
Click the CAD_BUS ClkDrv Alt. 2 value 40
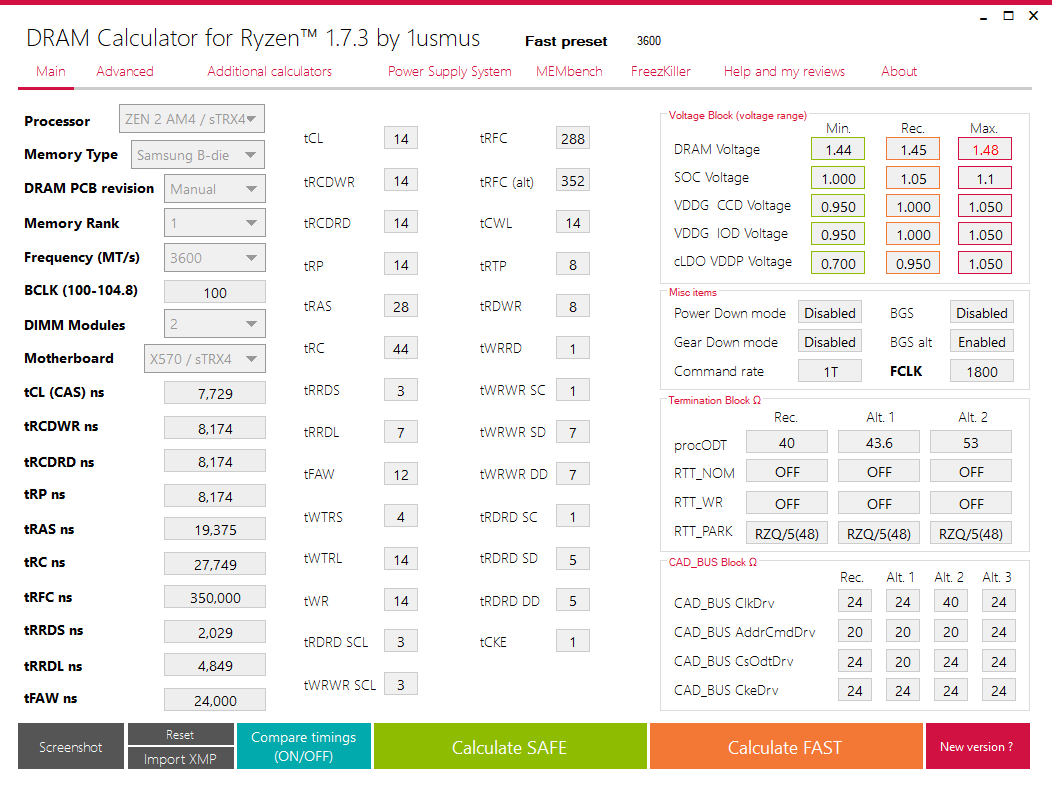951,601
